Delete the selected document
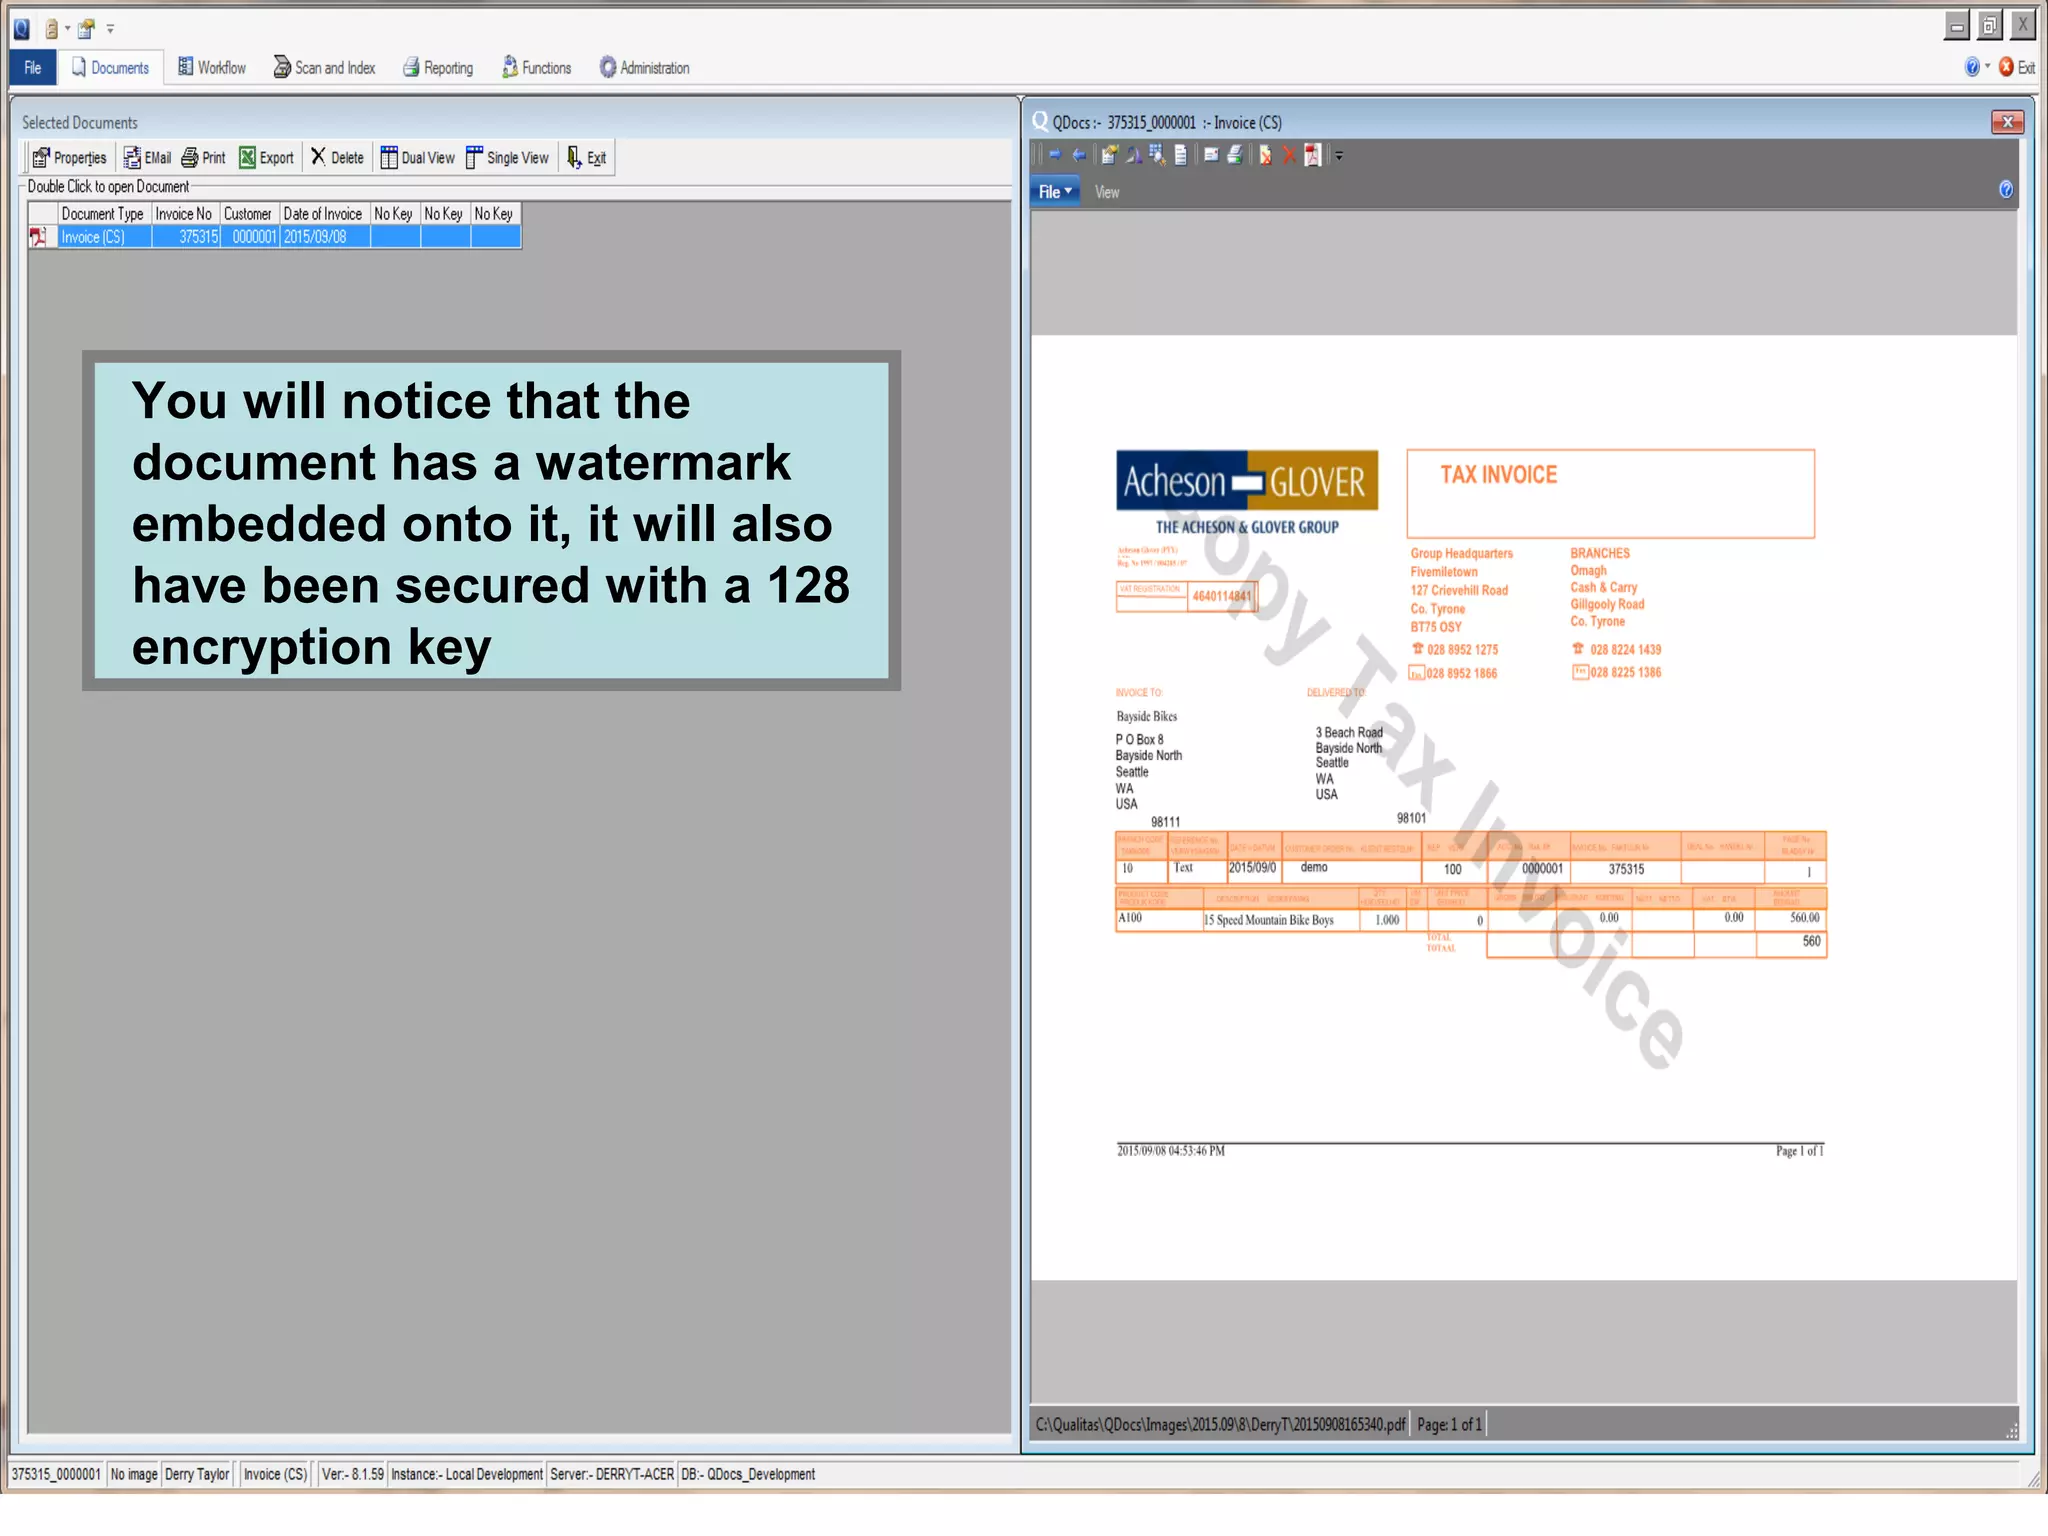The width and height of the screenshot is (2048, 1536). [337, 158]
